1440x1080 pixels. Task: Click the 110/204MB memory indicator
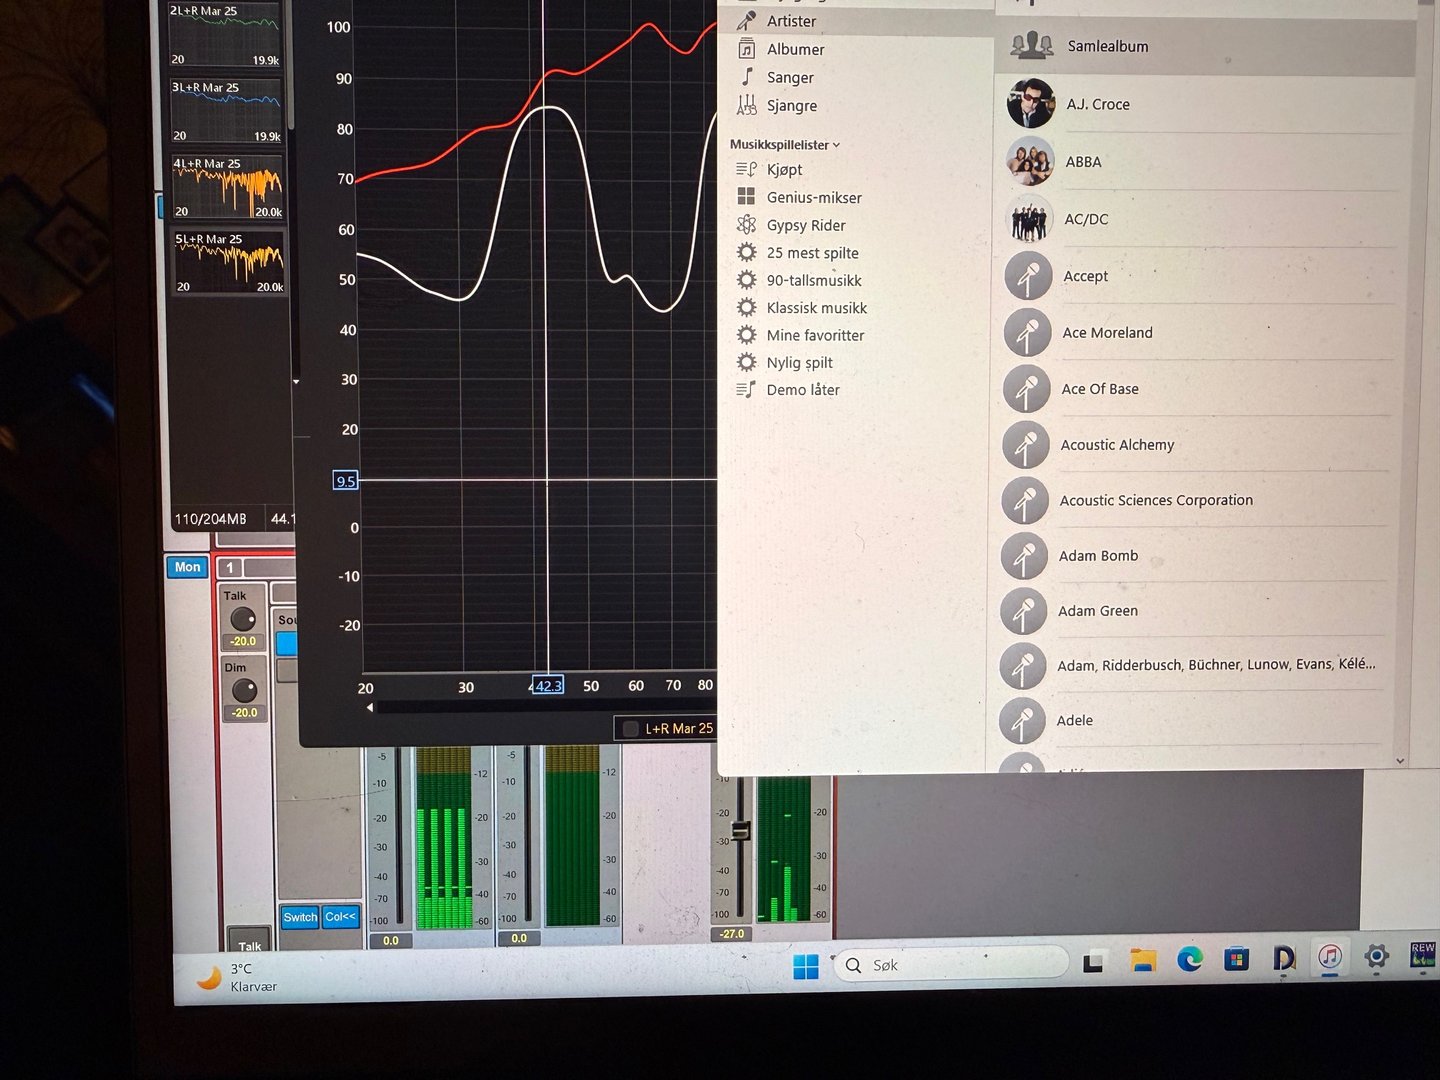point(211,519)
